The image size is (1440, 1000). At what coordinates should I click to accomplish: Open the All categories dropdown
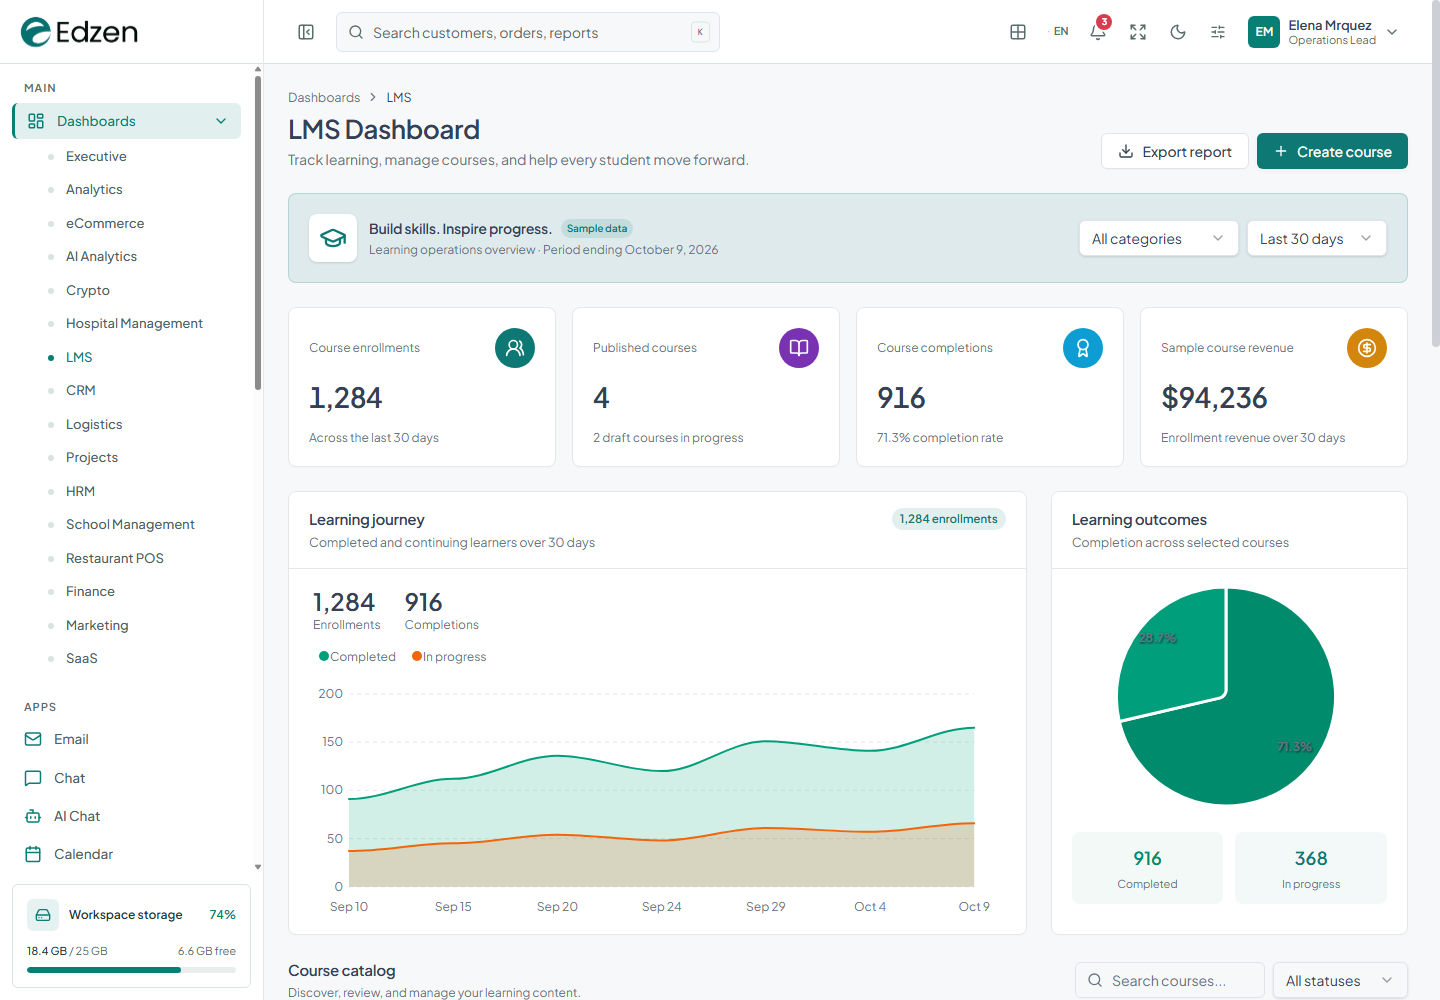pyautogui.click(x=1158, y=238)
